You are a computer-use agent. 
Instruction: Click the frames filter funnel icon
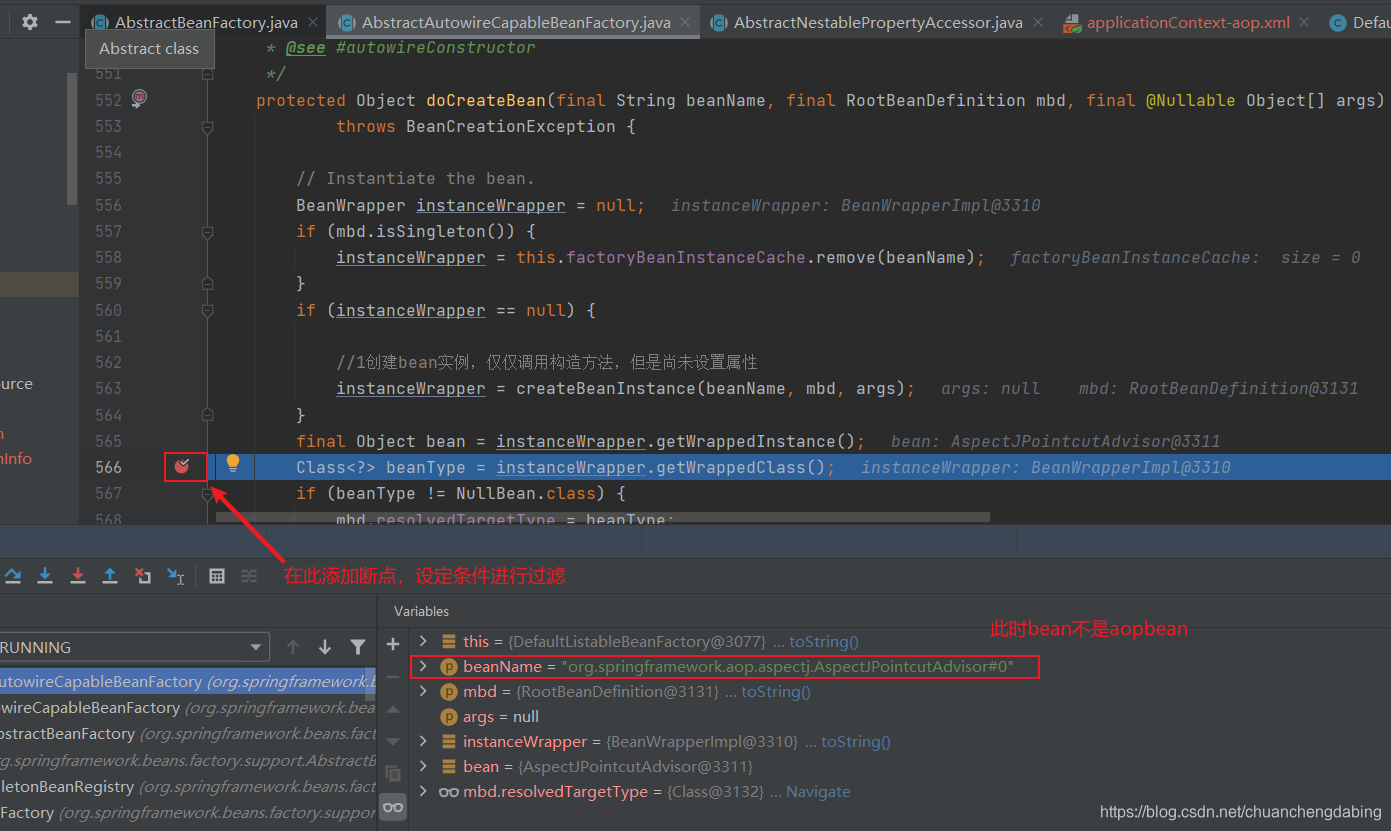pyautogui.click(x=358, y=647)
